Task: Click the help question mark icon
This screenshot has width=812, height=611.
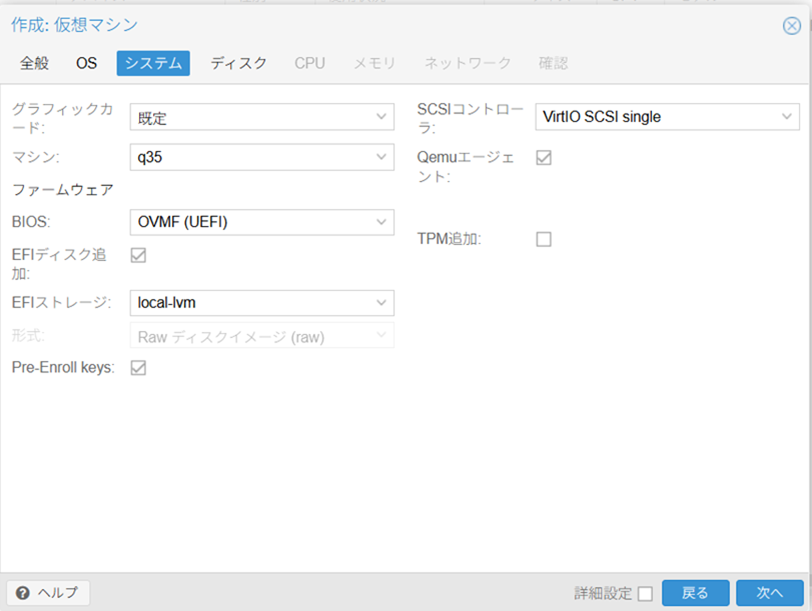Action: coord(22,593)
